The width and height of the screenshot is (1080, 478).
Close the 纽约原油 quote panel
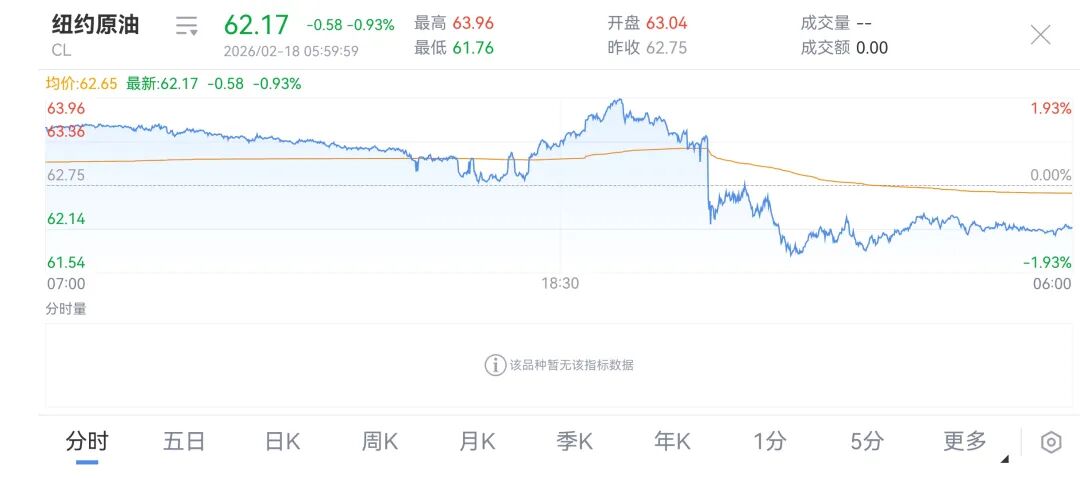(x=1040, y=35)
